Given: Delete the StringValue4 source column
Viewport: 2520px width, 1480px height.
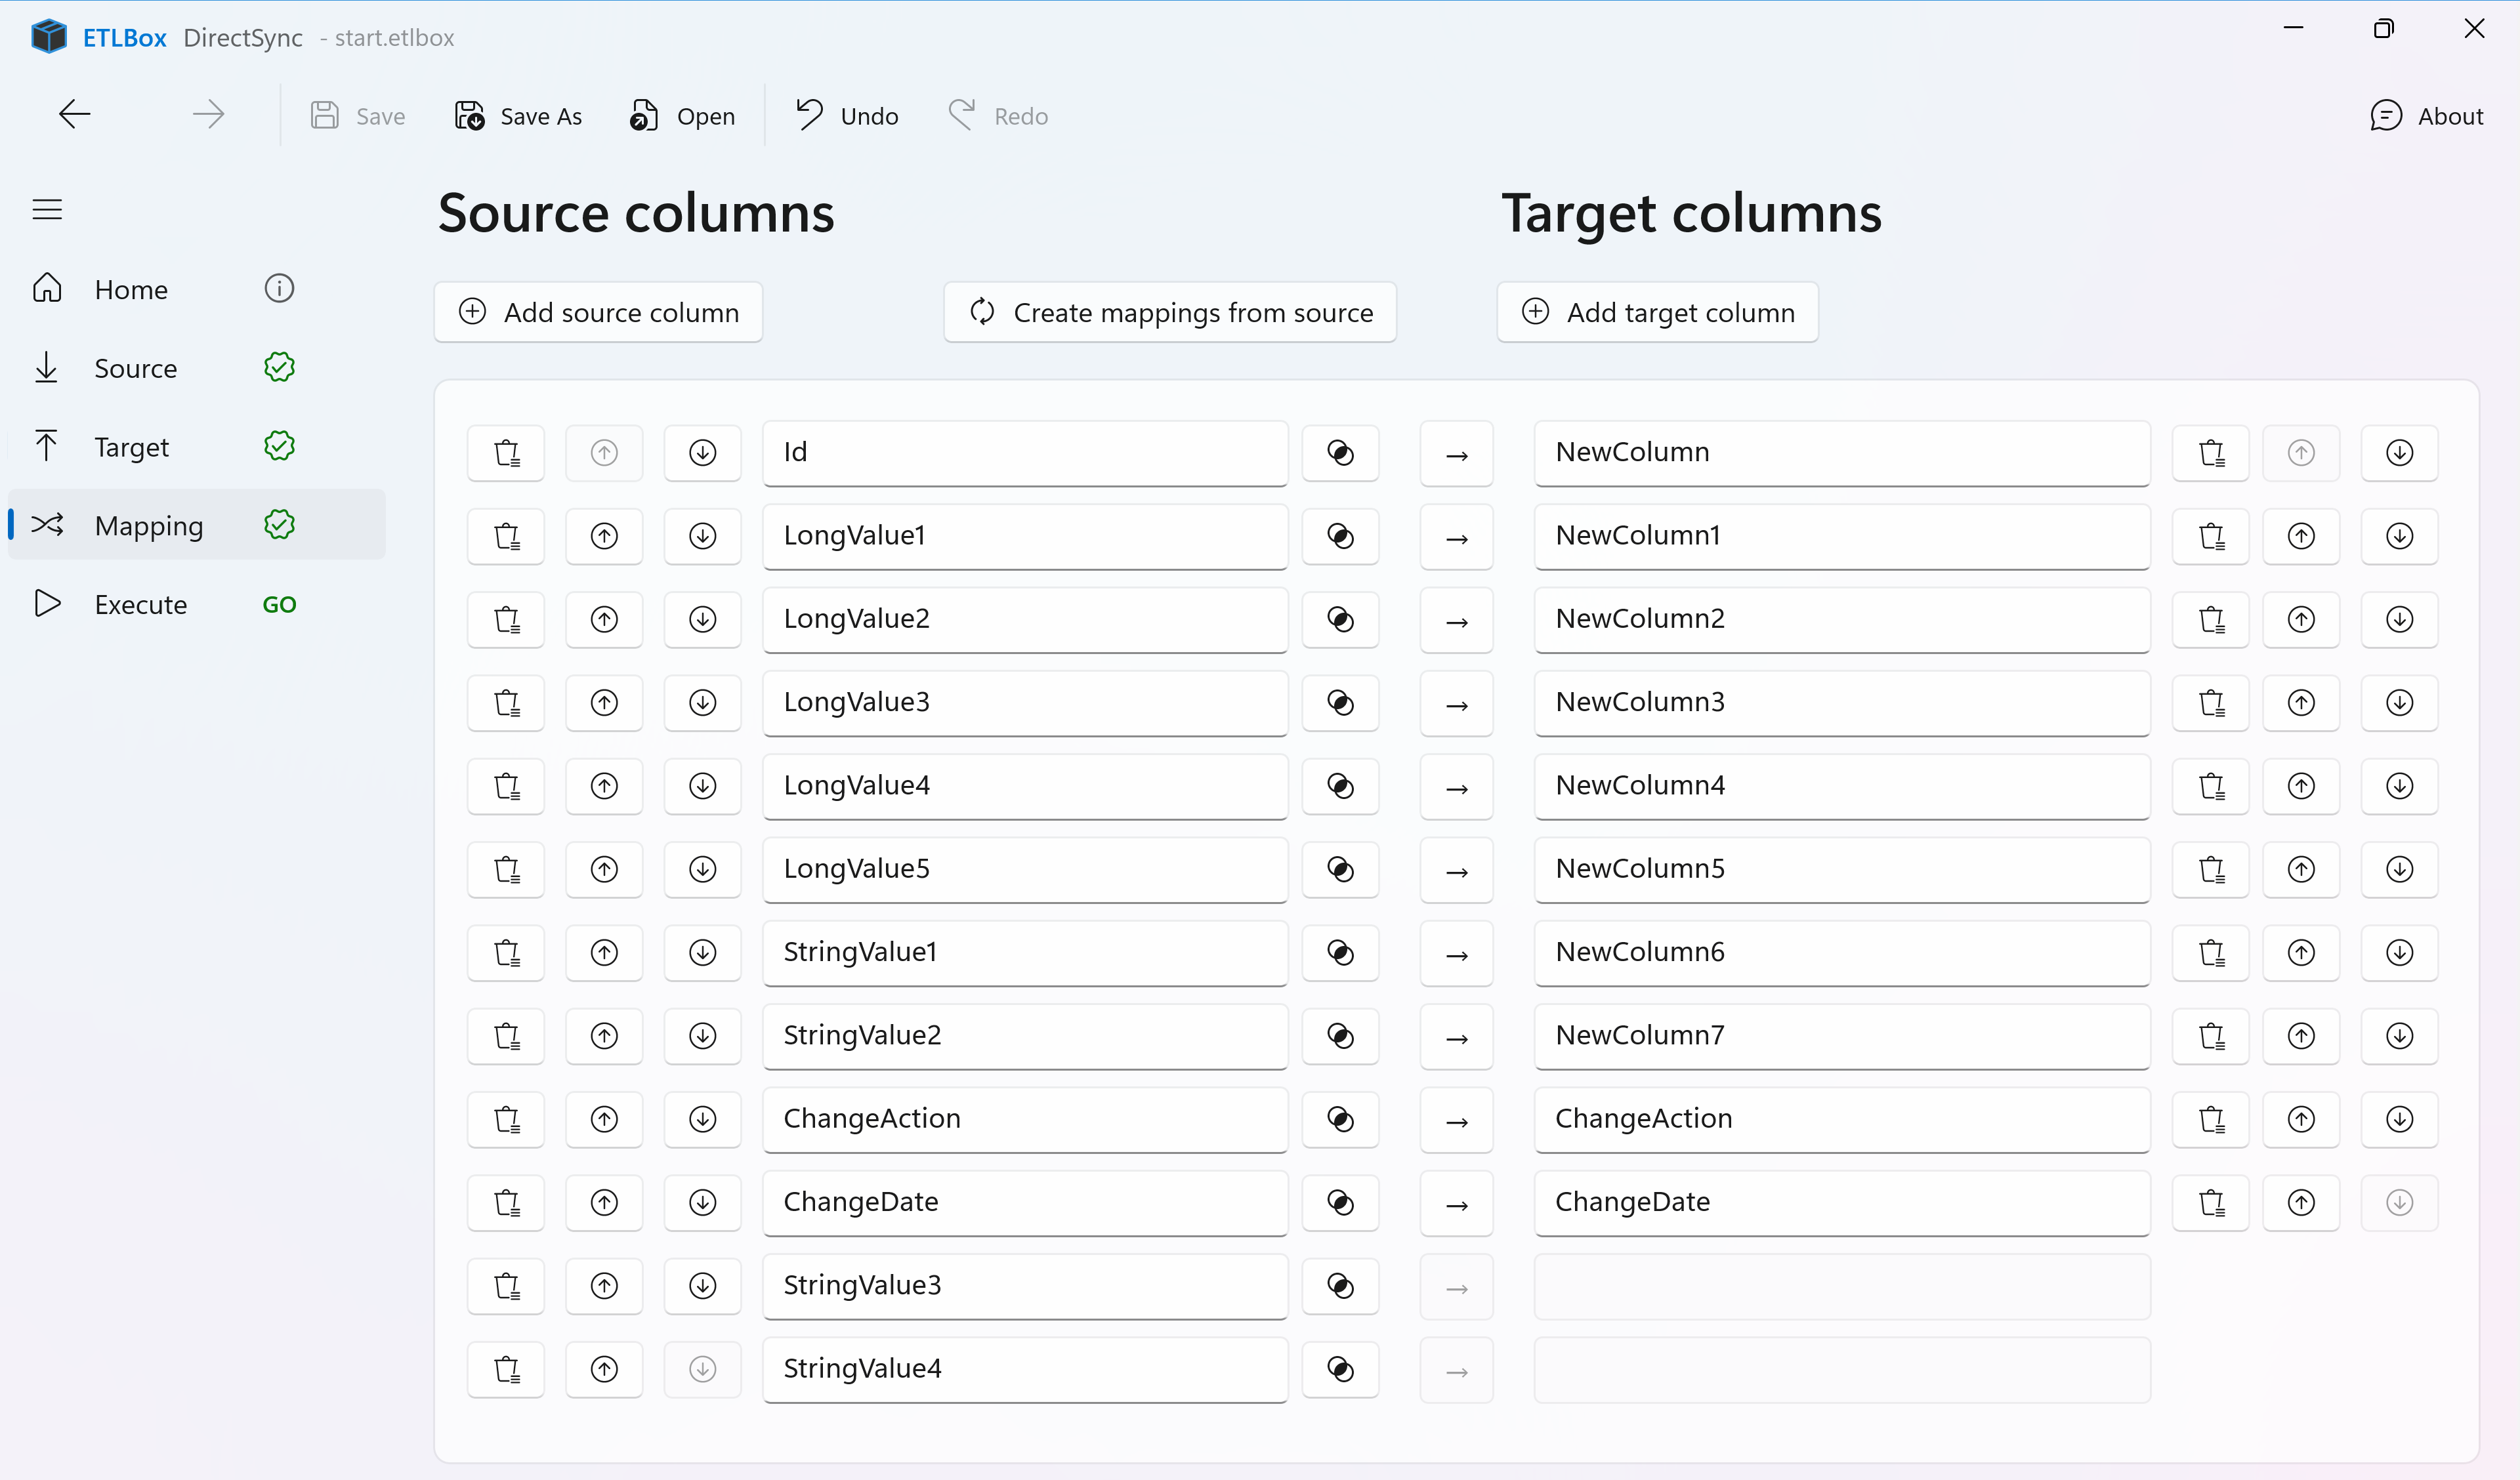Looking at the screenshot, I should (505, 1369).
